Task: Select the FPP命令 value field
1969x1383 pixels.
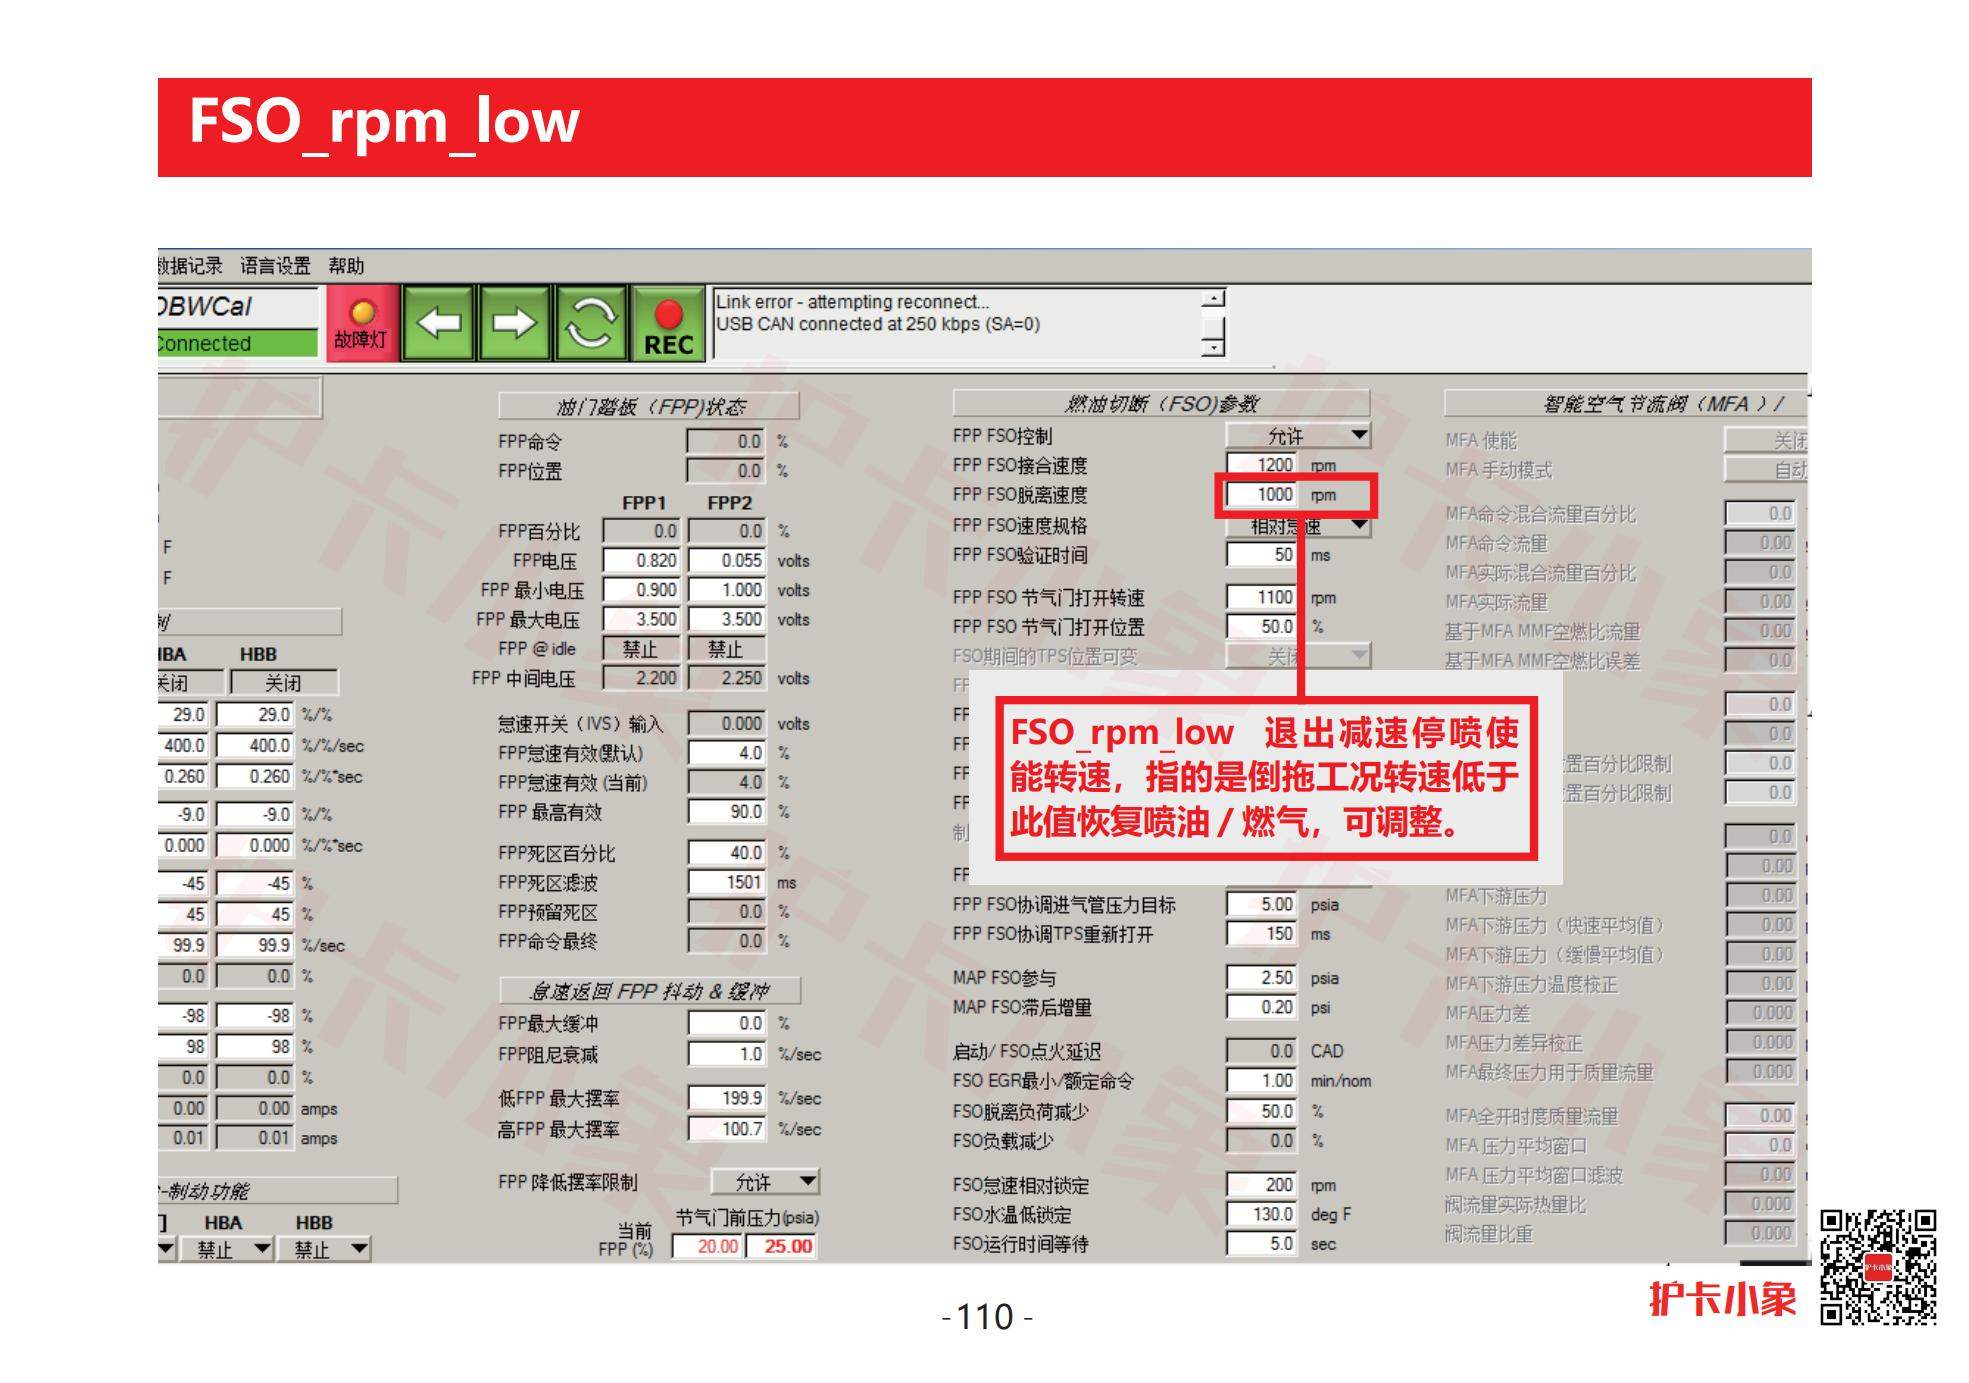Action: (727, 441)
